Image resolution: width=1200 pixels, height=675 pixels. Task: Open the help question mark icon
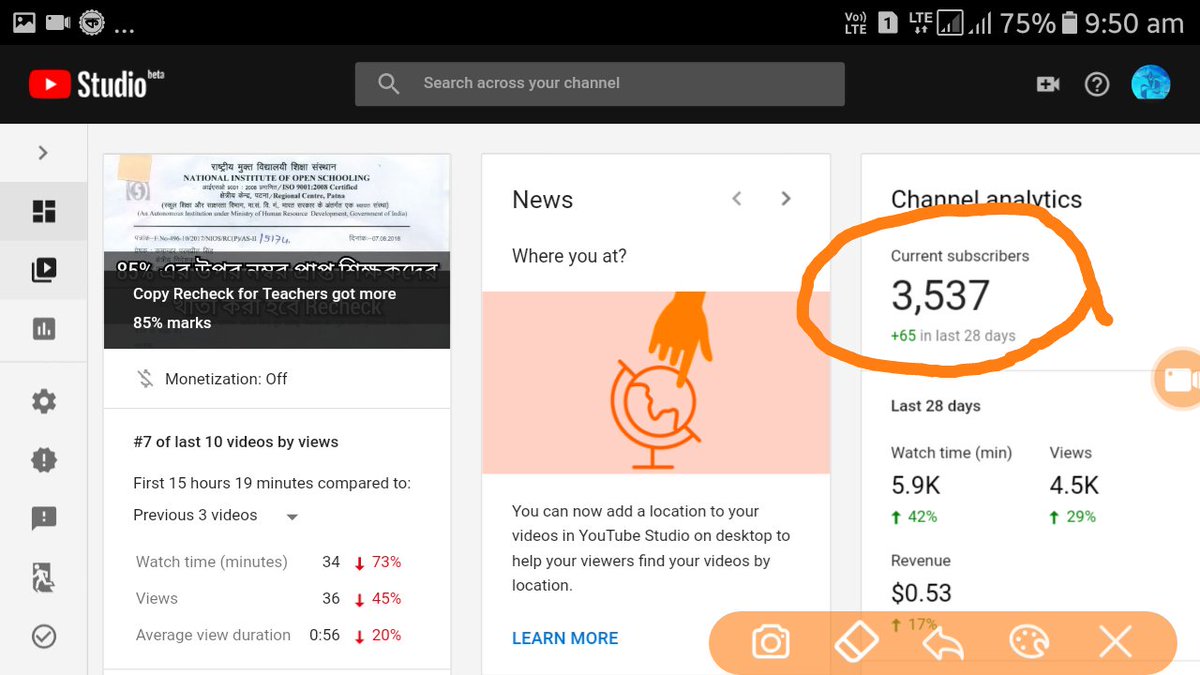pyautogui.click(x=1097, y=84)
